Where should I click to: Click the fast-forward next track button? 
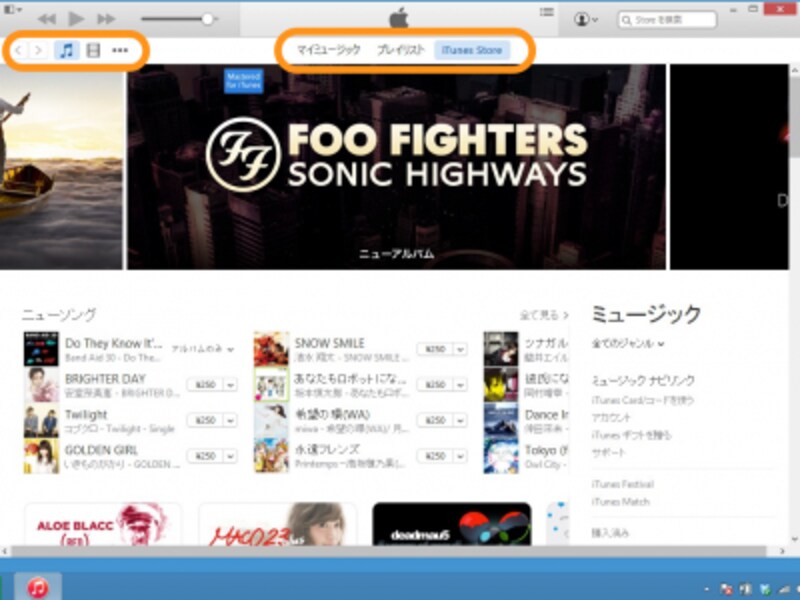tap(106, 19)
